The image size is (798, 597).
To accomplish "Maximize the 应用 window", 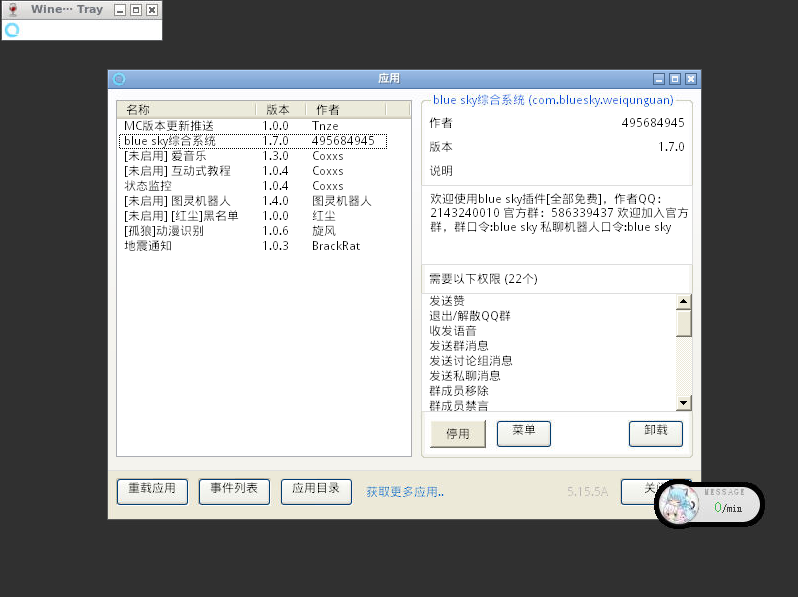I will pos(675,79).
